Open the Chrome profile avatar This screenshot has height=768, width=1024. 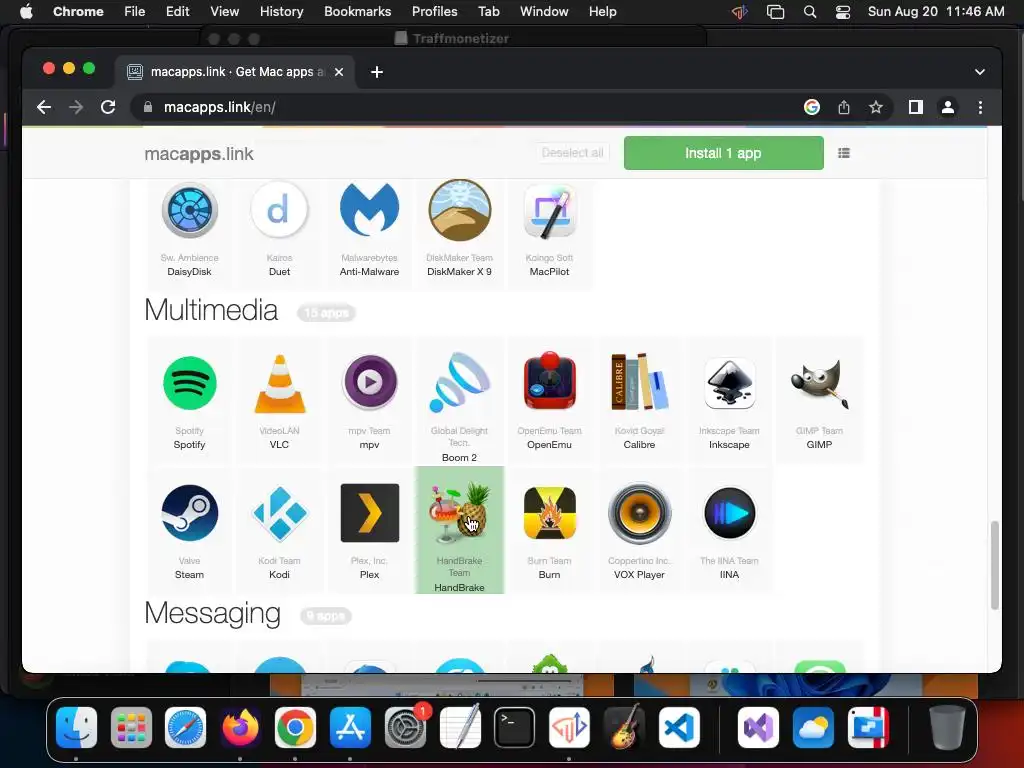point(948,107)
